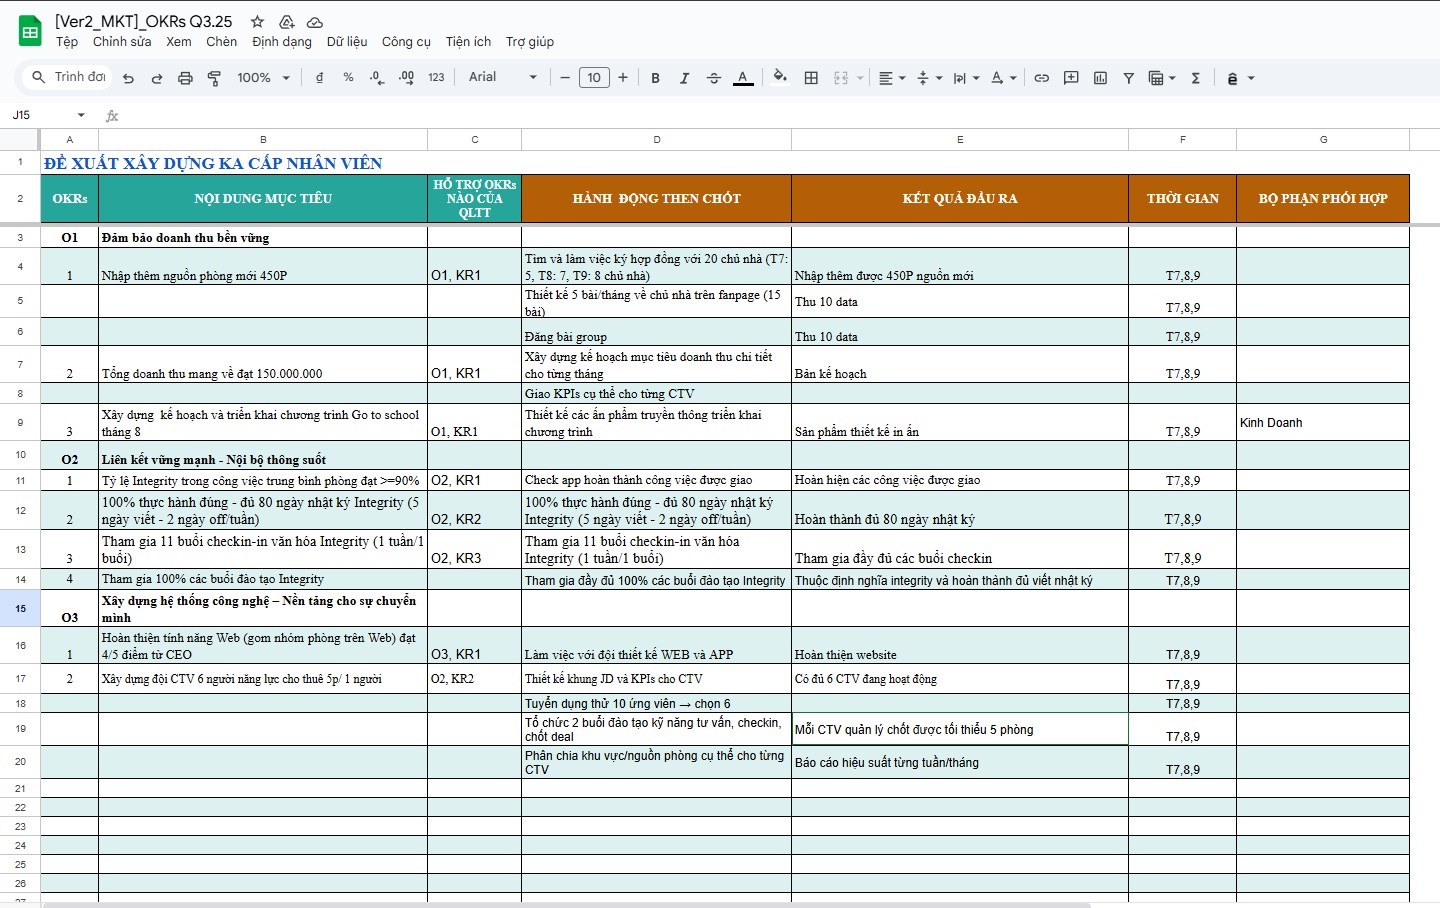Image resolution: width=1440 pixels, height=908 pixels.
Task: Star the document title
Action: tap(257, 21)
